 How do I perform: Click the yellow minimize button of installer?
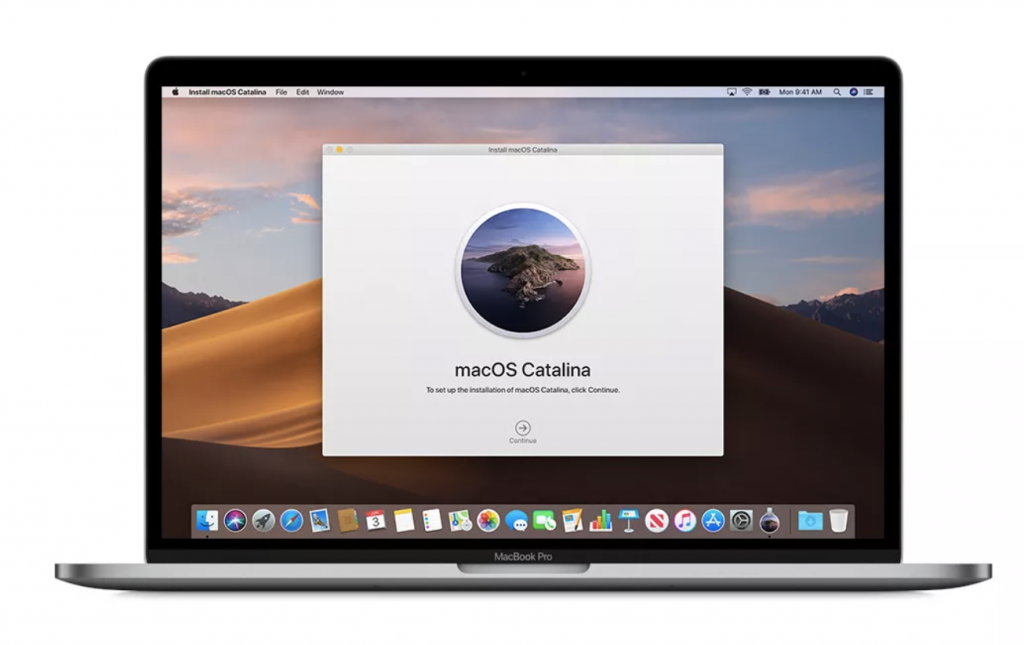coord(340,149)
